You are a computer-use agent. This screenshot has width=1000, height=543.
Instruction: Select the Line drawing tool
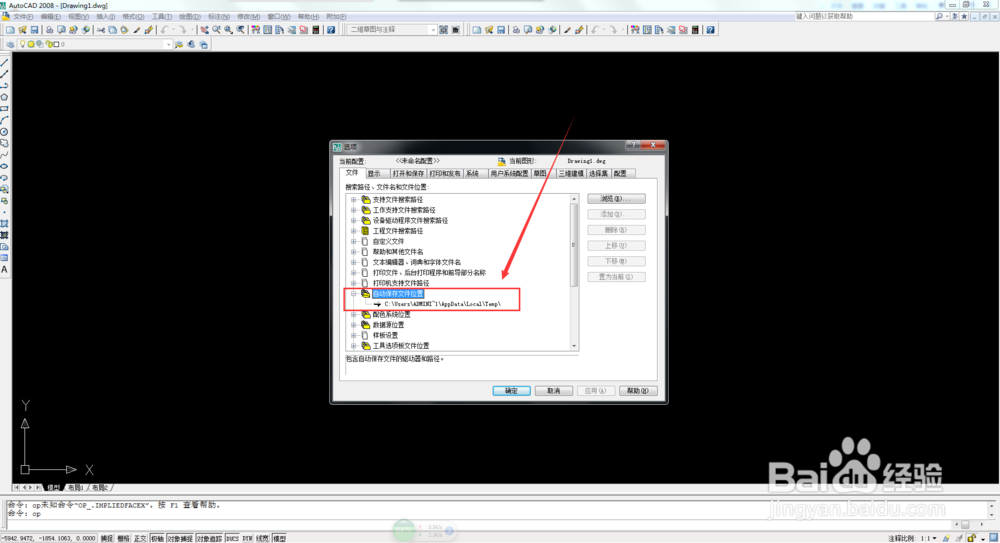coord(4,63)
